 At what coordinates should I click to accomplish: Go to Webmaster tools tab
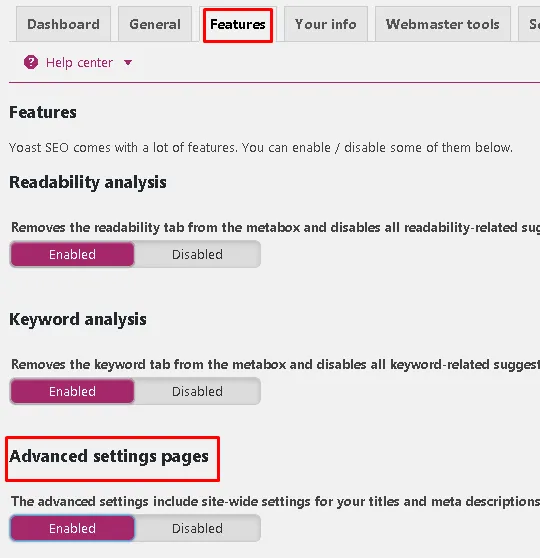[x=443, y=24]
